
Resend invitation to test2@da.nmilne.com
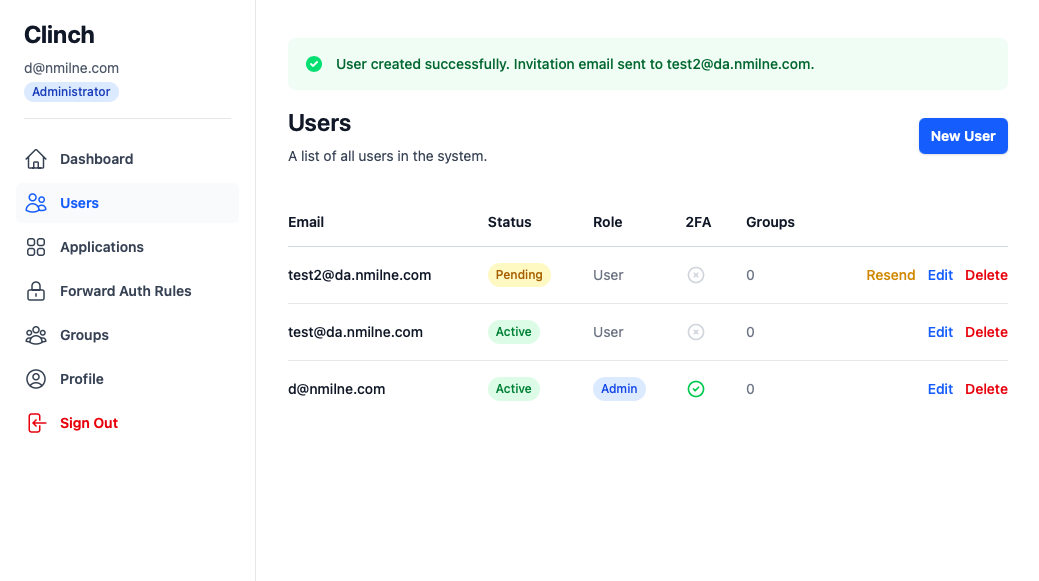pos(890,275)
